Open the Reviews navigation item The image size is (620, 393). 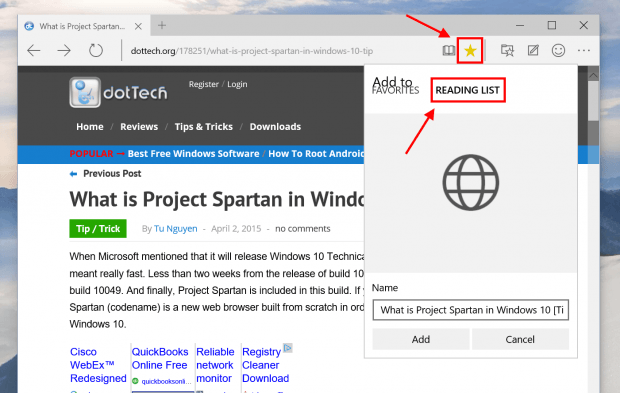point(139,127)
